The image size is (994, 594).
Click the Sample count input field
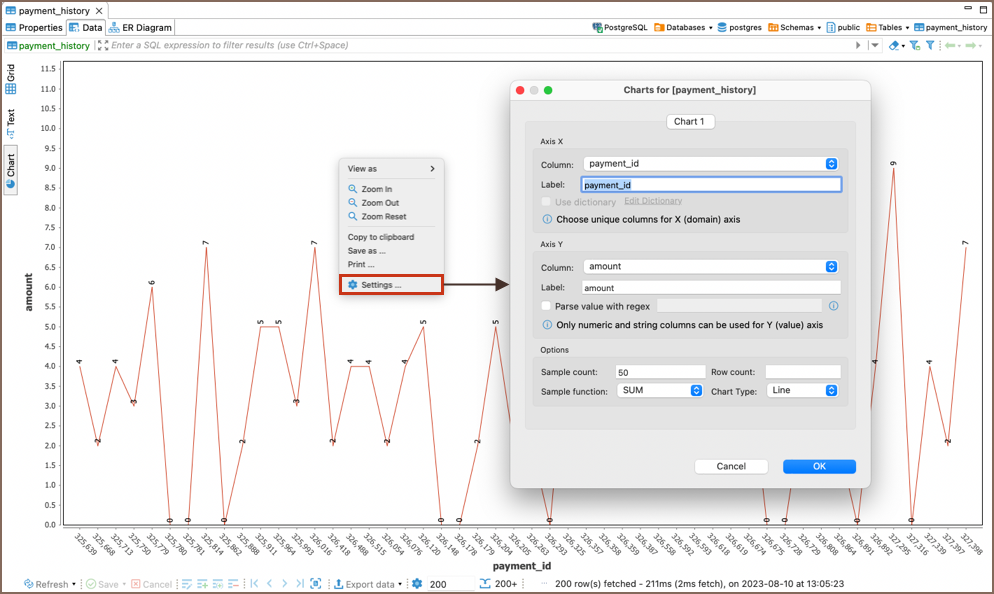pyautogui.click(x=660, y=372)
